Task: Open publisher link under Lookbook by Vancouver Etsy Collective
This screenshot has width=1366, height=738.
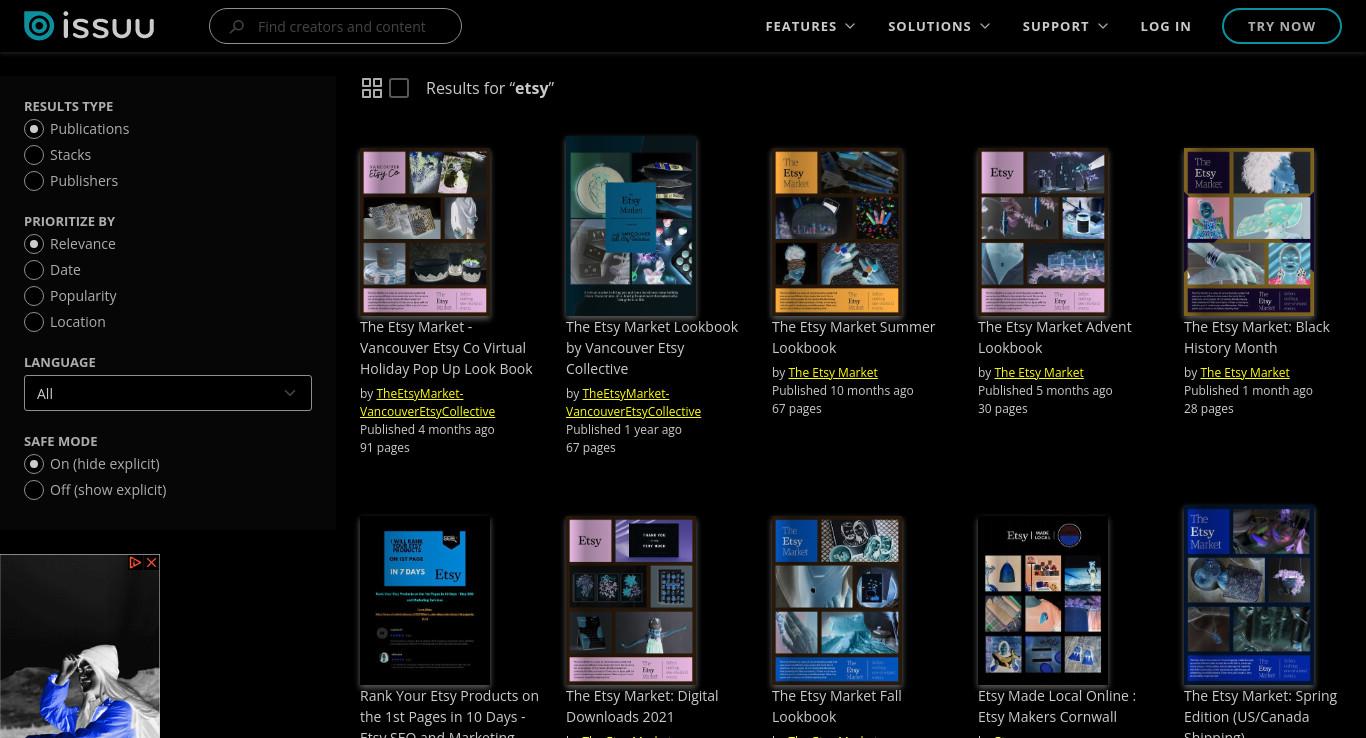Action: pyautogui.click(x=634, y=402)
